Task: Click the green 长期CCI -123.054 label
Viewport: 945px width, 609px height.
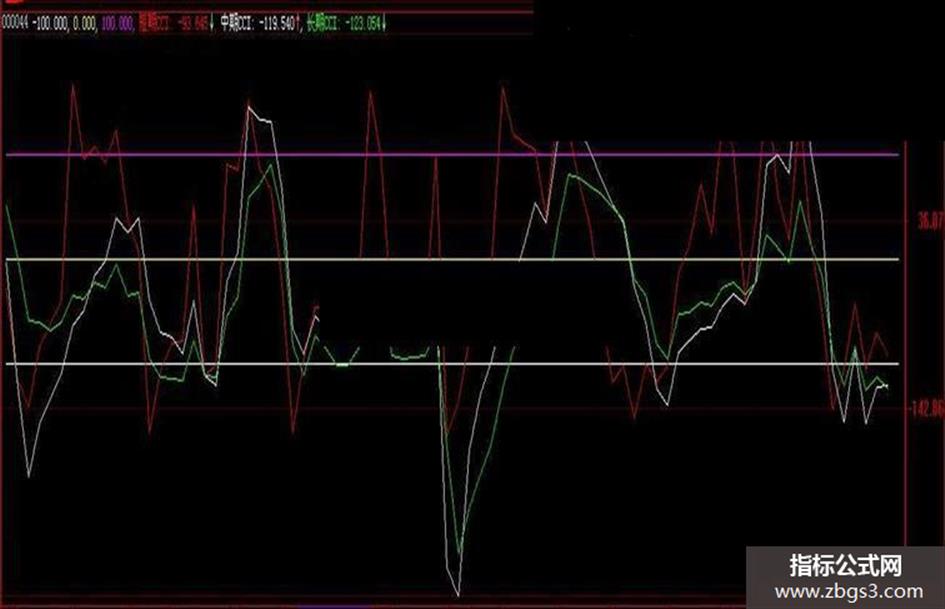Action: tap(344, 24)
